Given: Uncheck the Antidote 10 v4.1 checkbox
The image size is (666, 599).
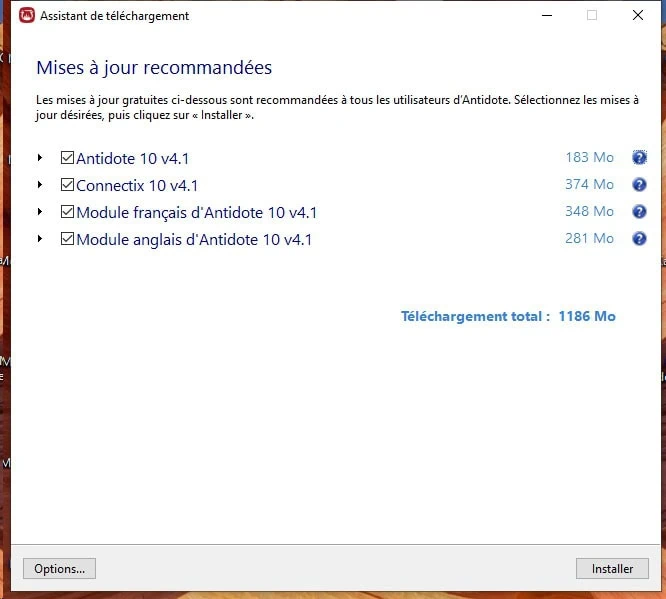Looking at the screenshot, I should (x=67, y=158).
